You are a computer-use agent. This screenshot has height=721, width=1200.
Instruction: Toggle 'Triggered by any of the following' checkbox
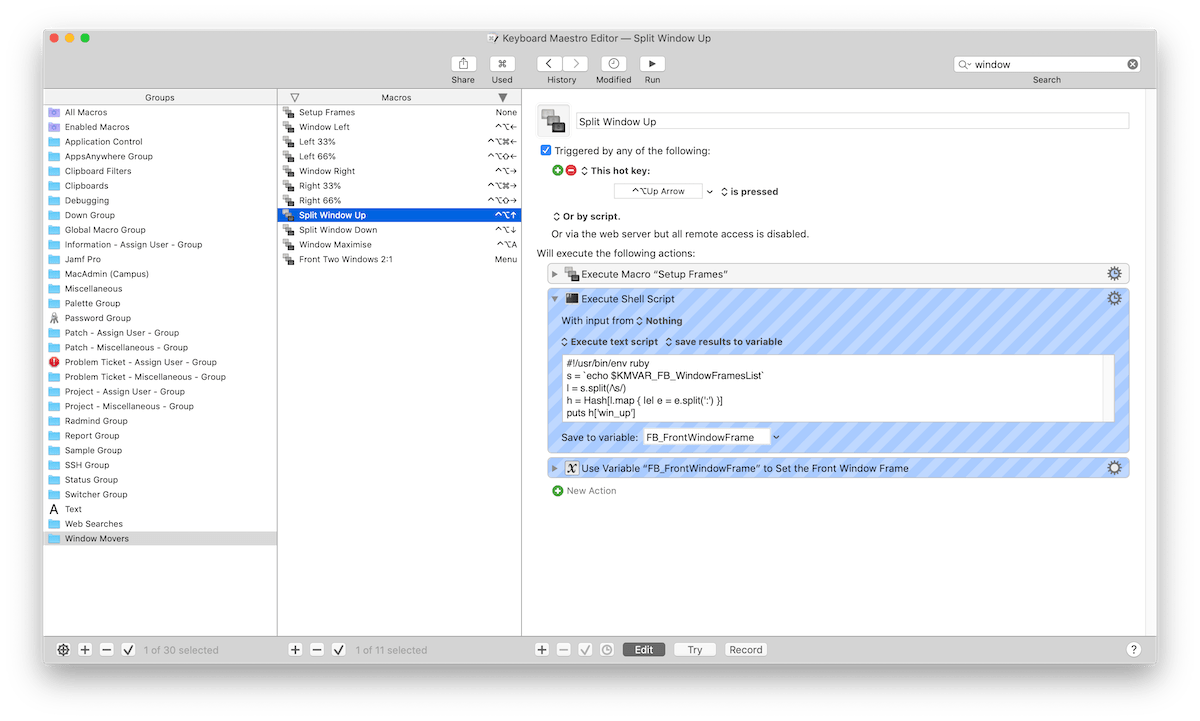pos(546,151)
